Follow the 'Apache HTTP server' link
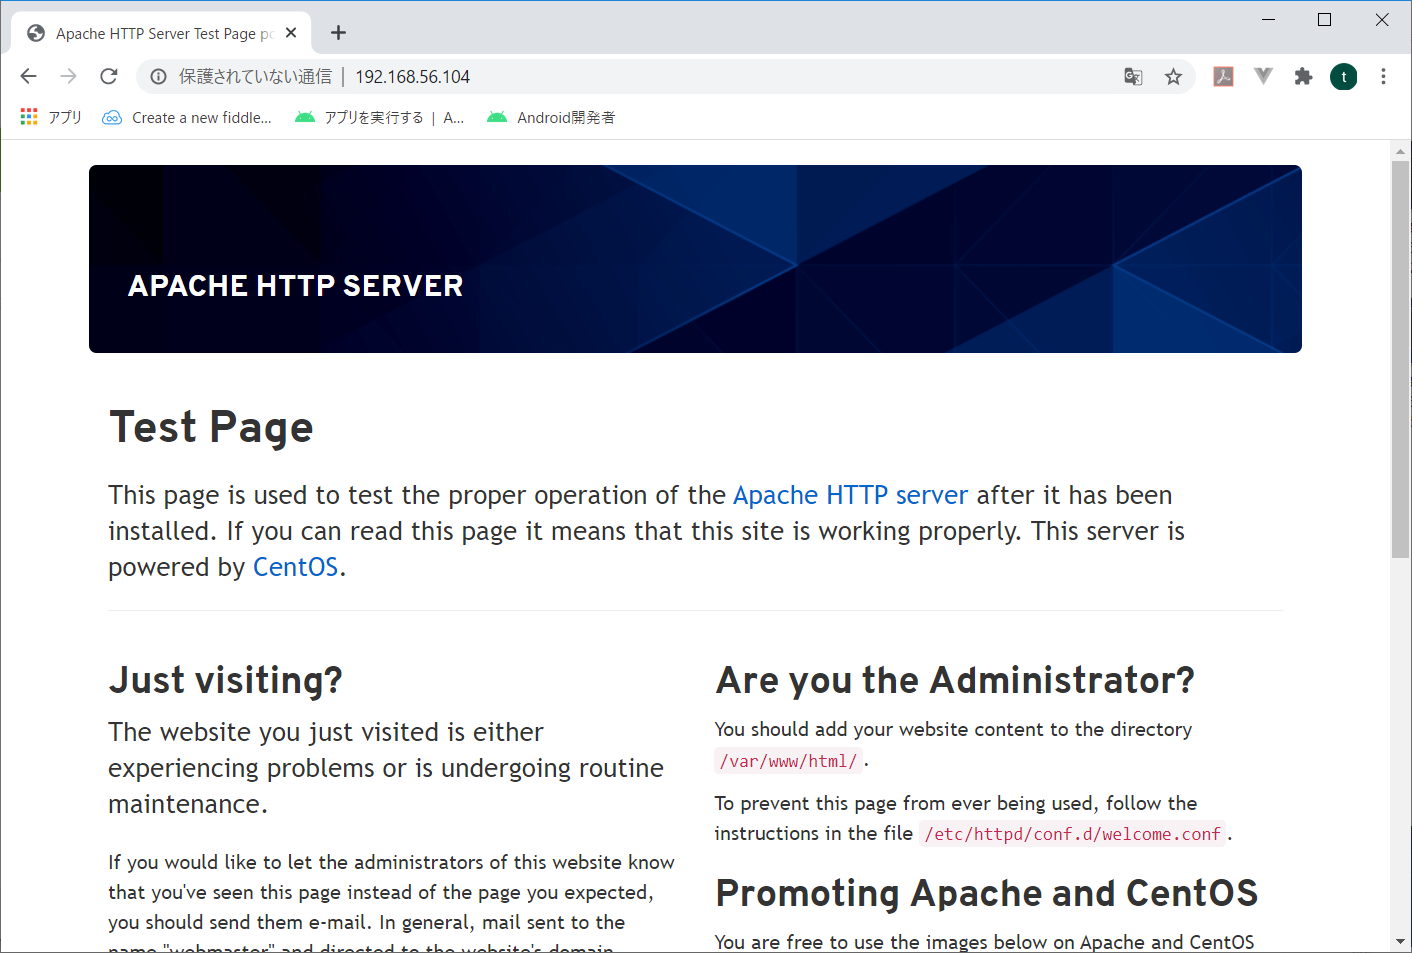Image resolution: width=1412 pixels, height=953 pixels. click(x=850, y=495)
